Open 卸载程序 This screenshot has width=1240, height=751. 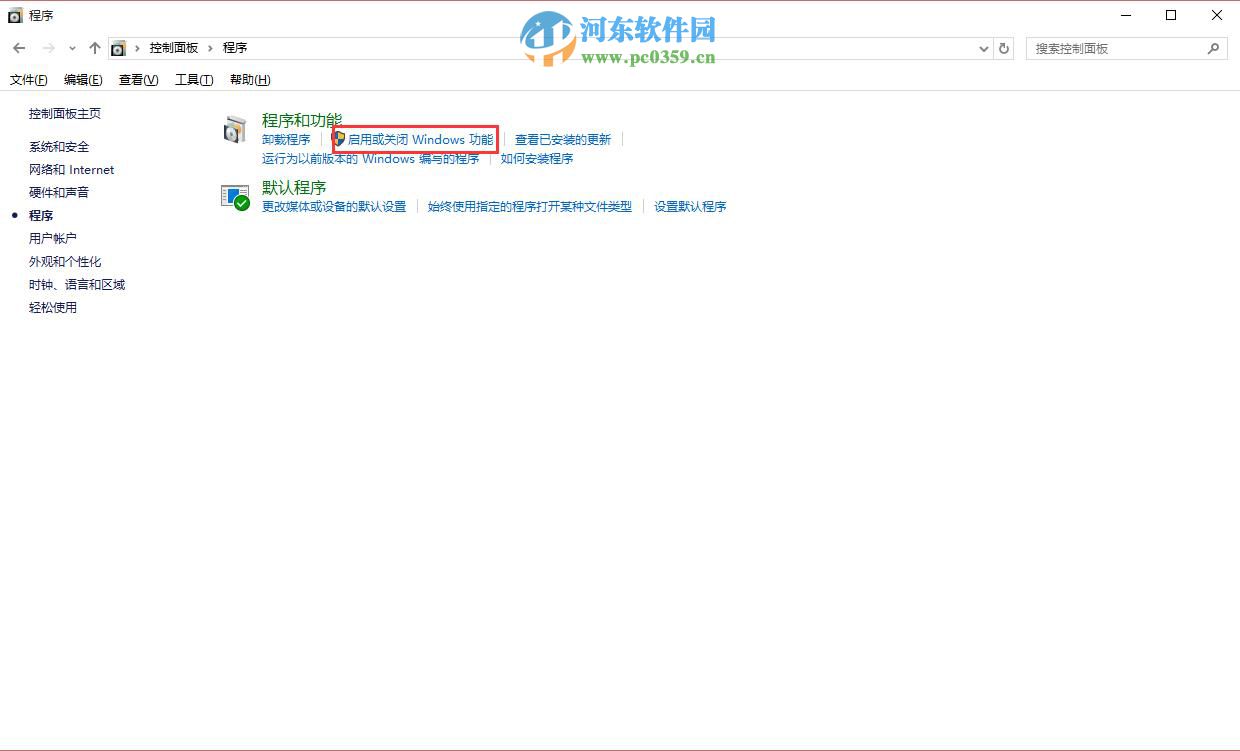pyautogui.click(x=285, y=139)
